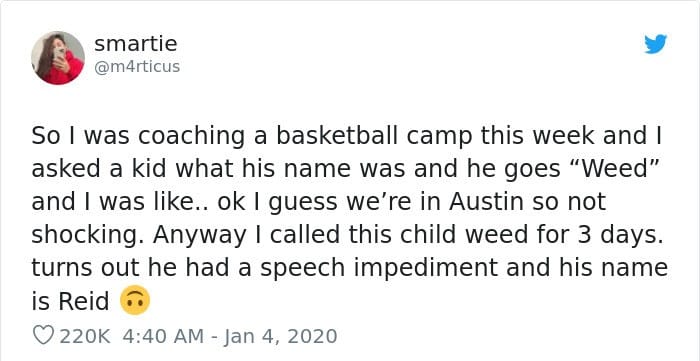View the 220K likes count
Screen dimensions: 700x361
tap(85, 336)
